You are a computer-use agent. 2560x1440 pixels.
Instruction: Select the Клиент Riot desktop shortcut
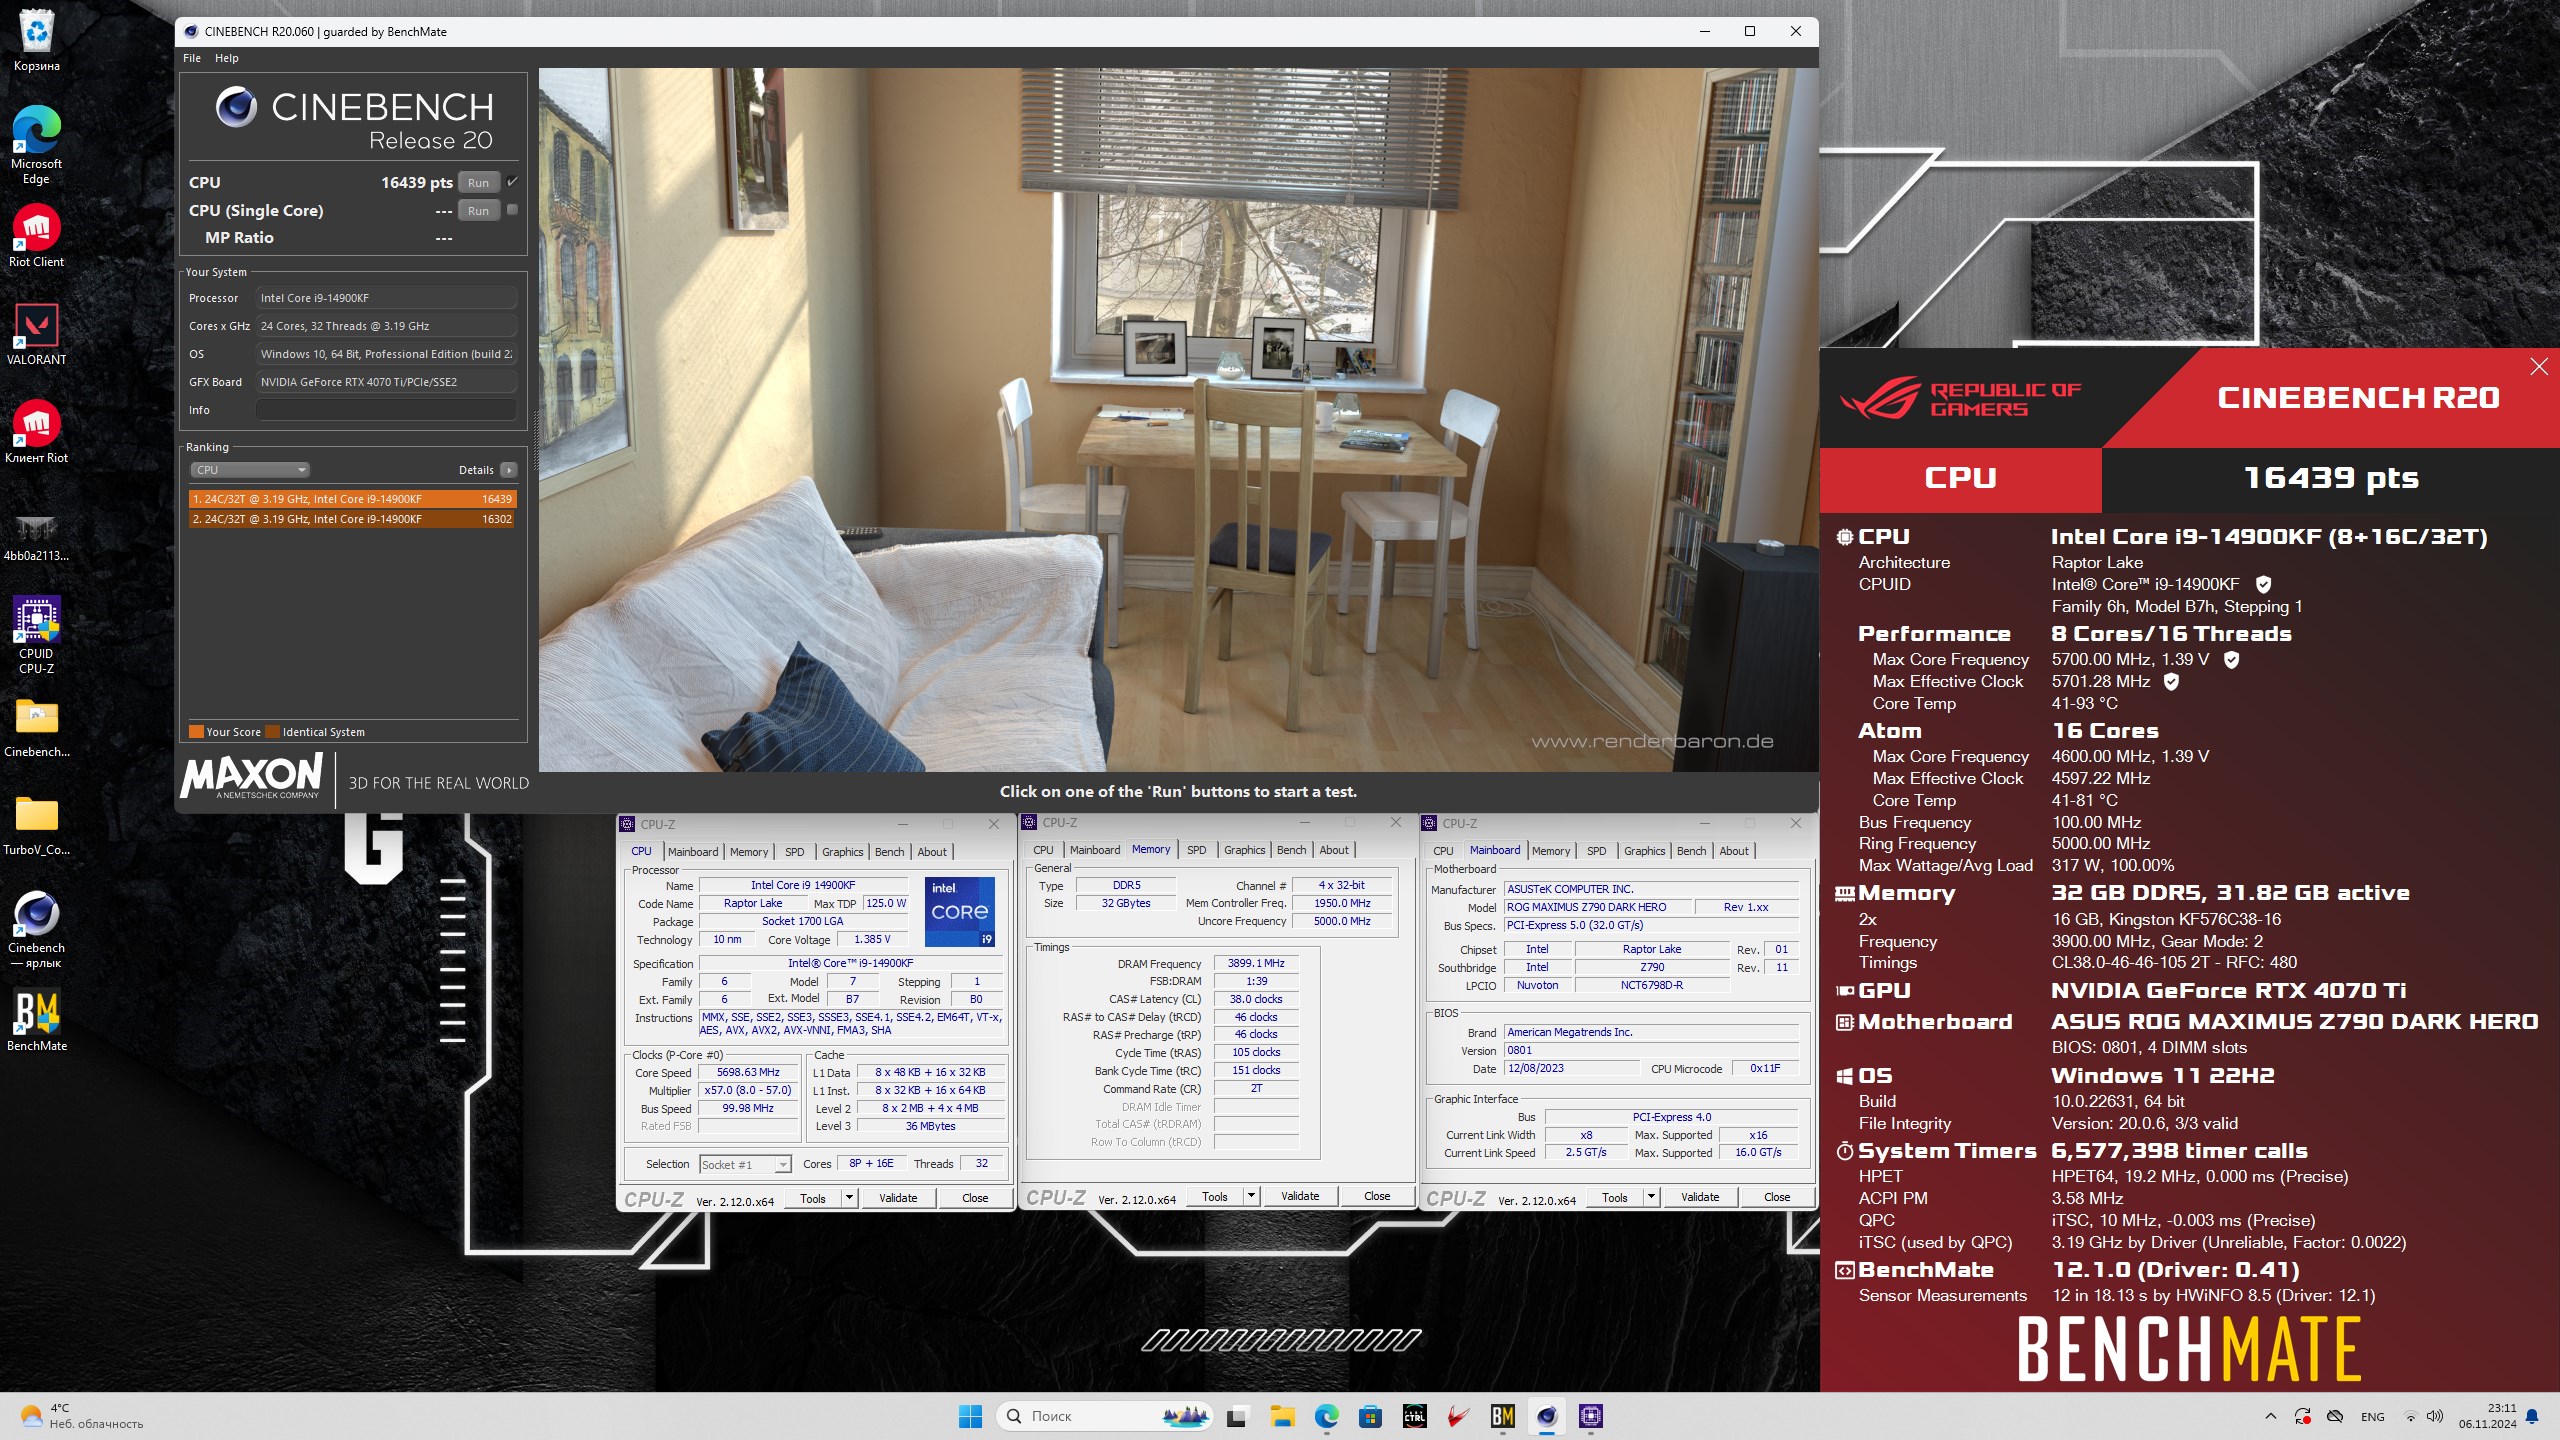[36, 432]
